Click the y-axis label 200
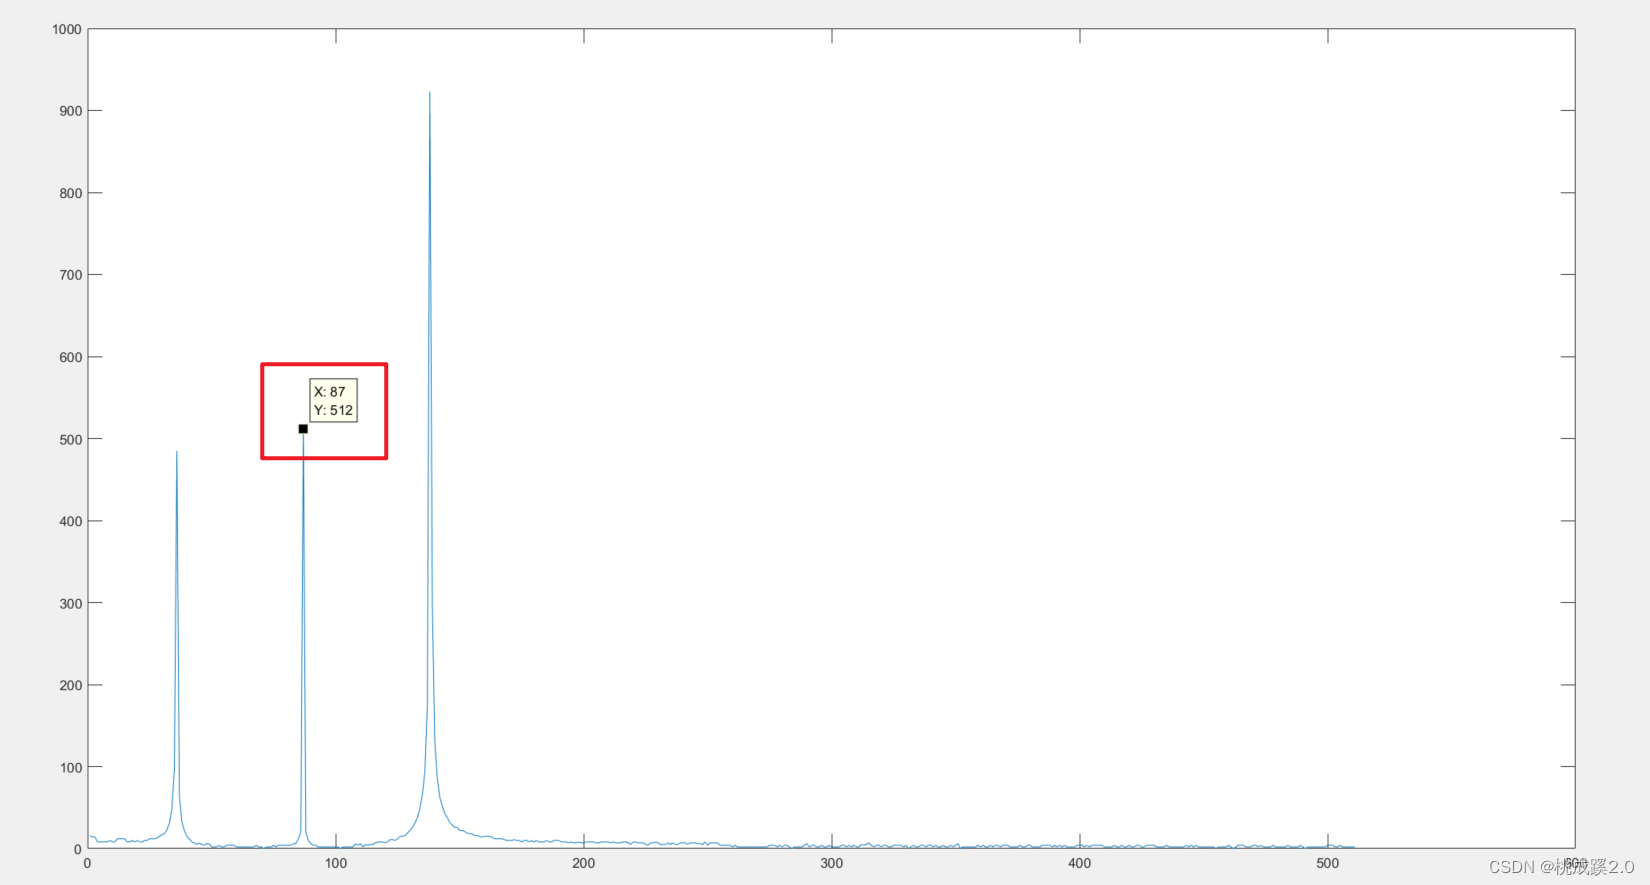Viewport: 1650px width, 885px height. 71,685
